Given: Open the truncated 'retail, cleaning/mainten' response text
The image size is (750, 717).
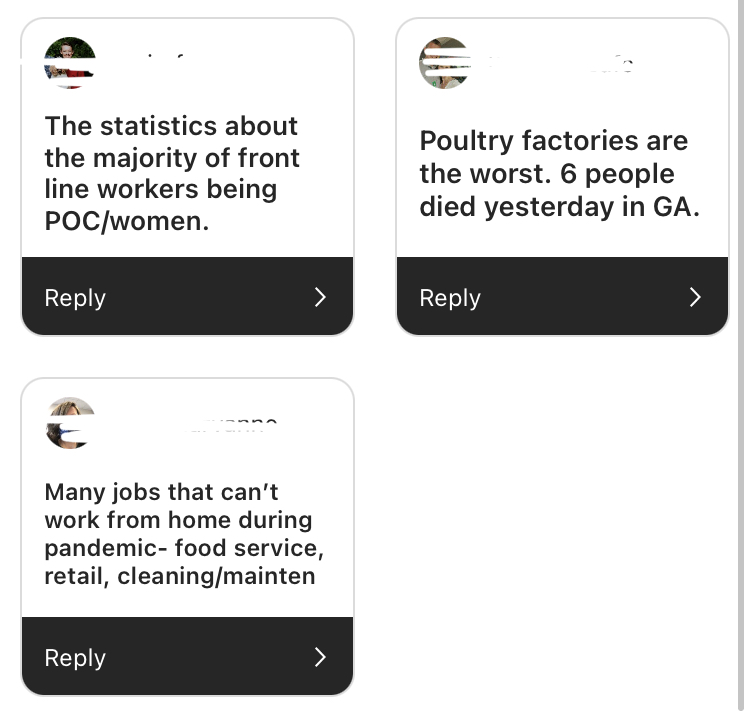Looking at the screenshot, I should [x=180, y=576].
